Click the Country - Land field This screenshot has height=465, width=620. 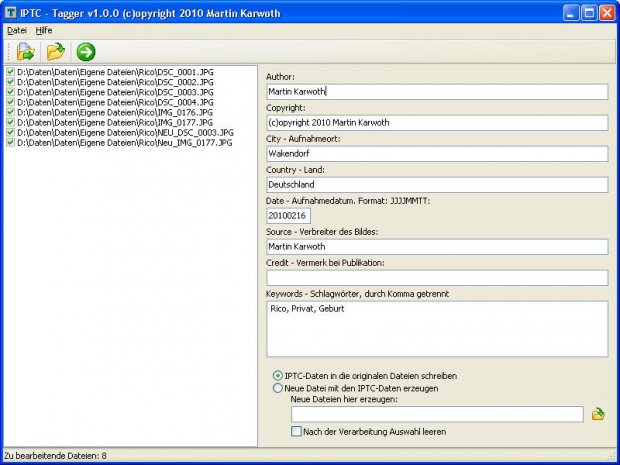437,185
